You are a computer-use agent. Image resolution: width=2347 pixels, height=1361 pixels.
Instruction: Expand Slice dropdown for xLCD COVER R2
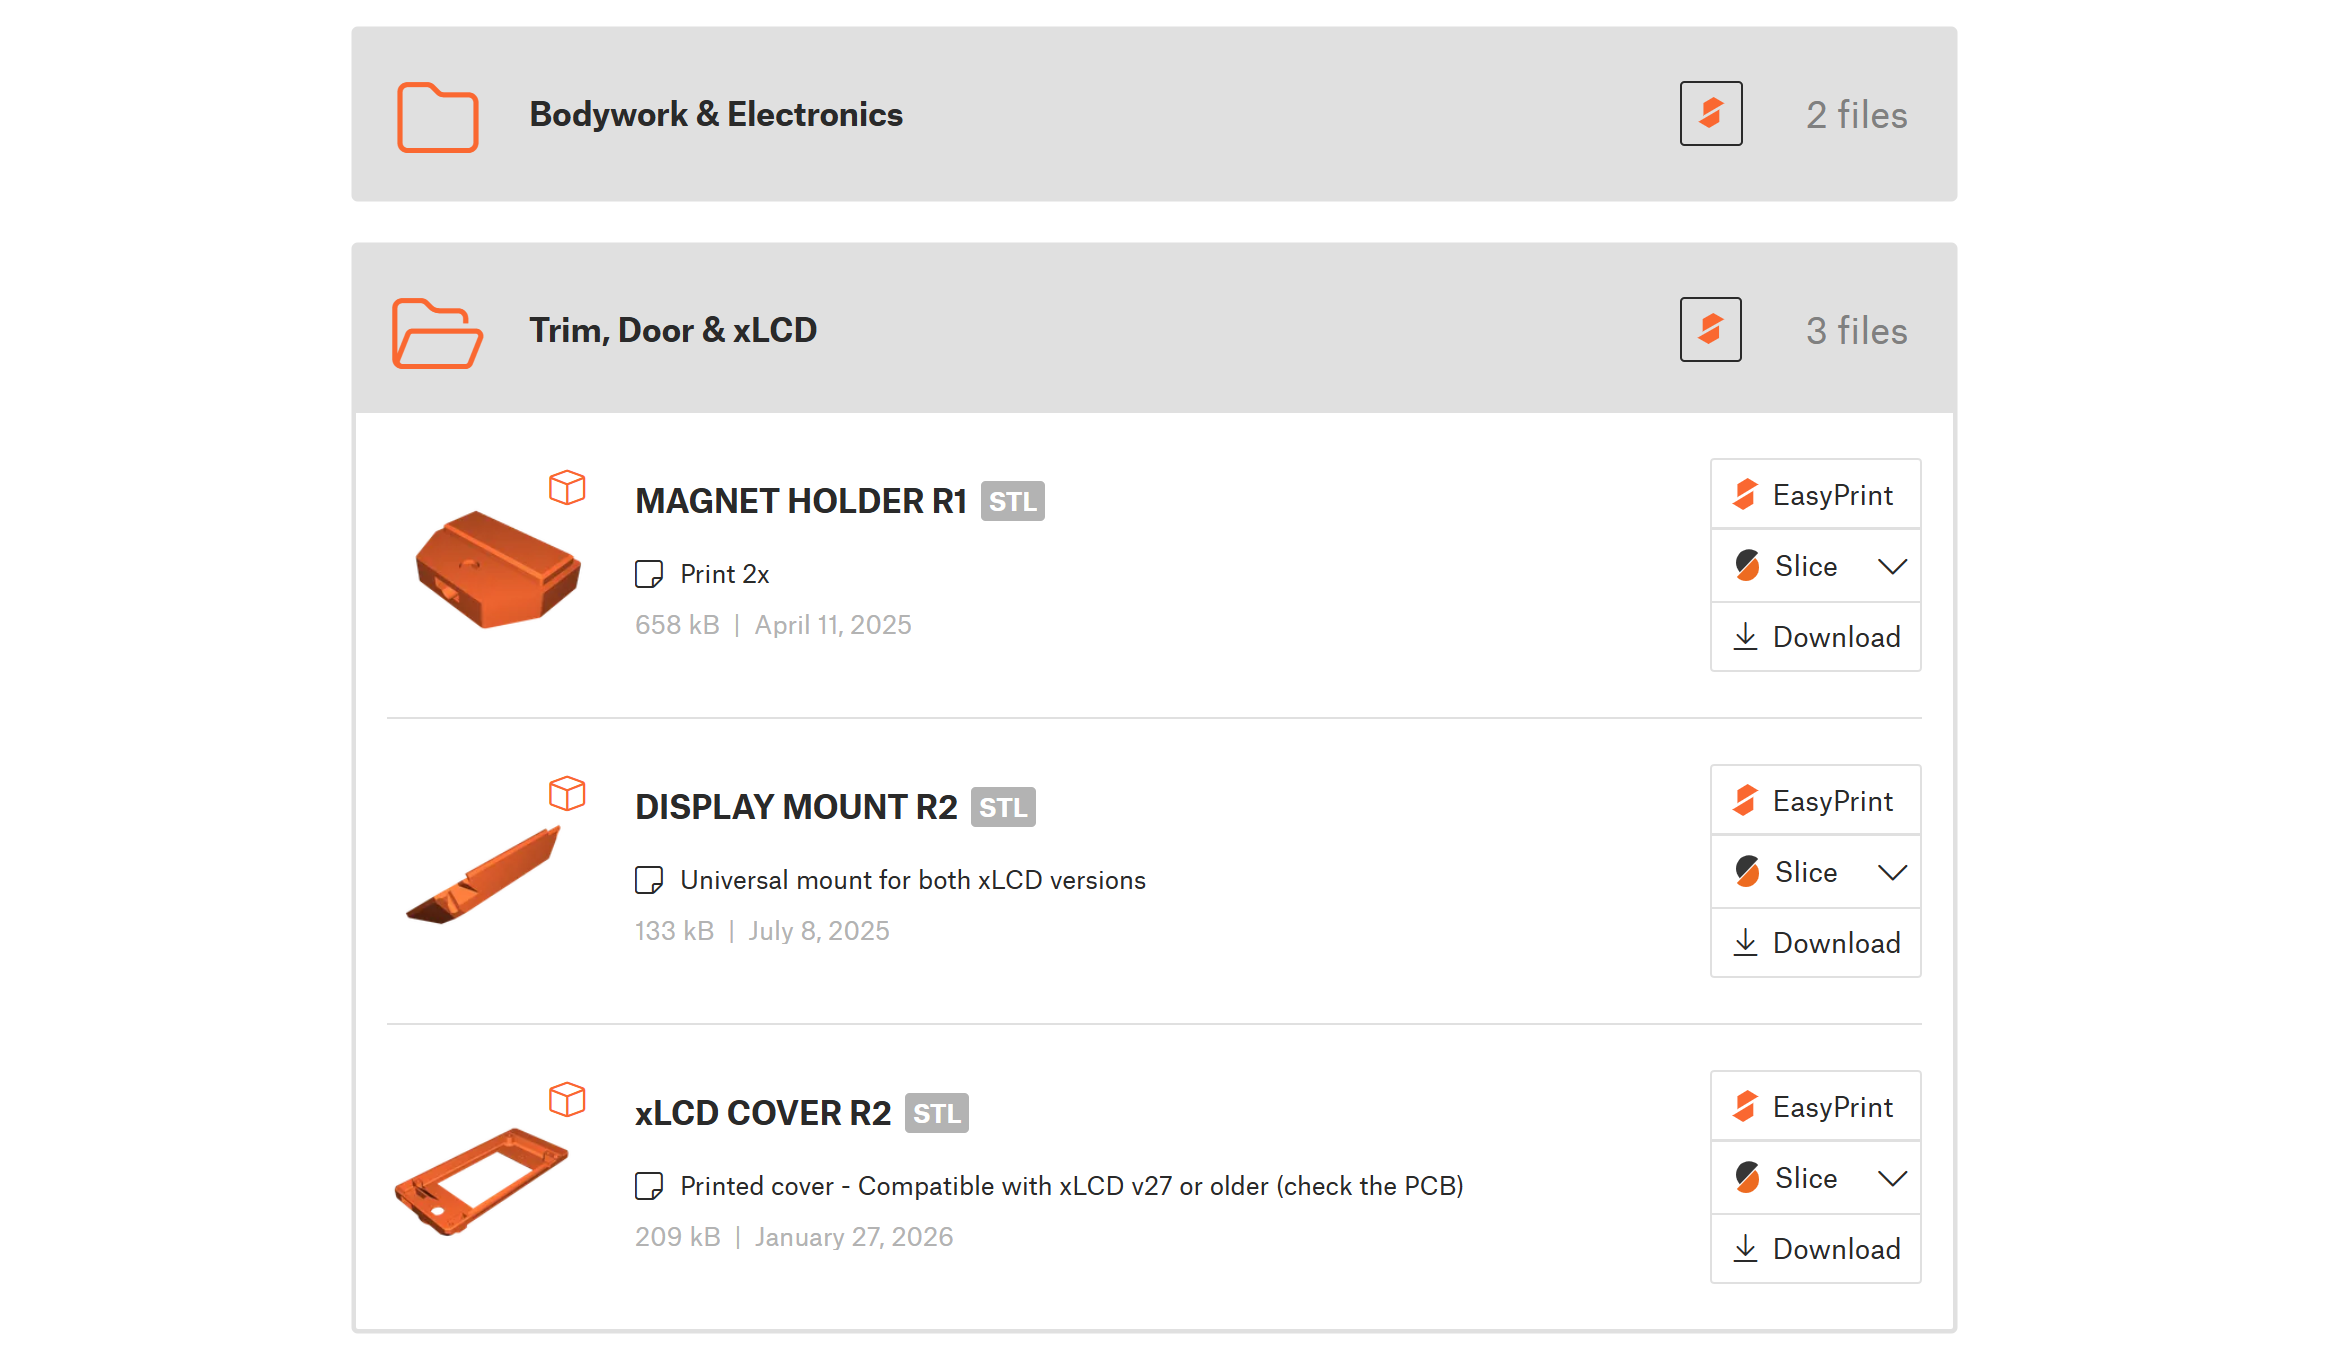(1892, 1179)
